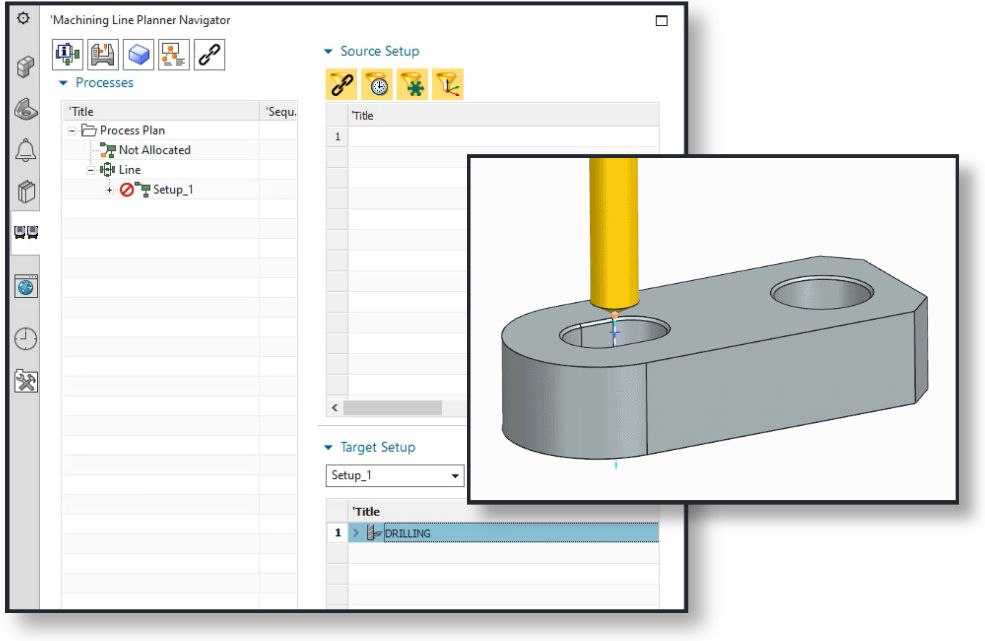
Task: Click the Sequ. column header
Action: 280,112
